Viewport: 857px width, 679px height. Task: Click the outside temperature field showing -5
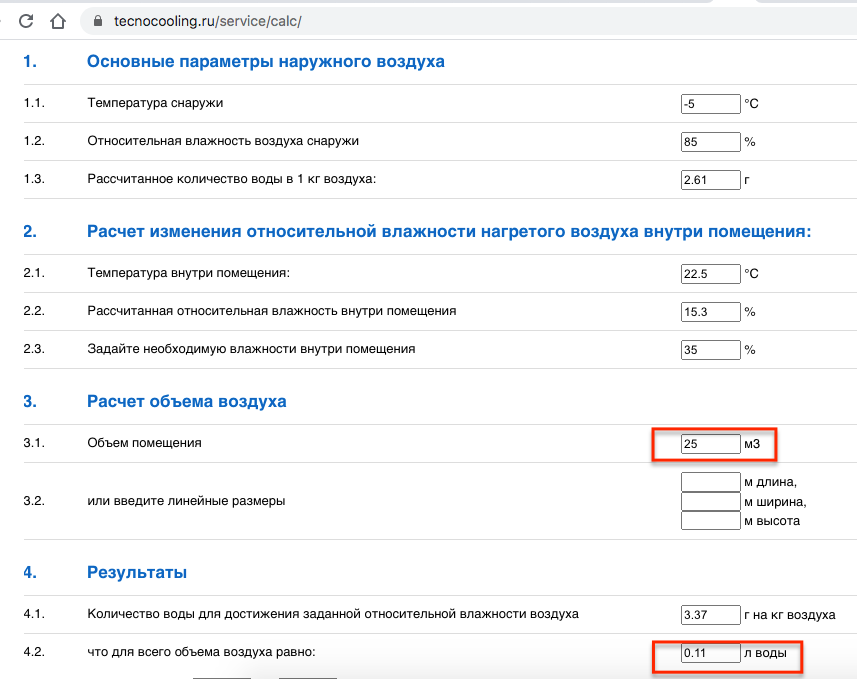[710, 103]
